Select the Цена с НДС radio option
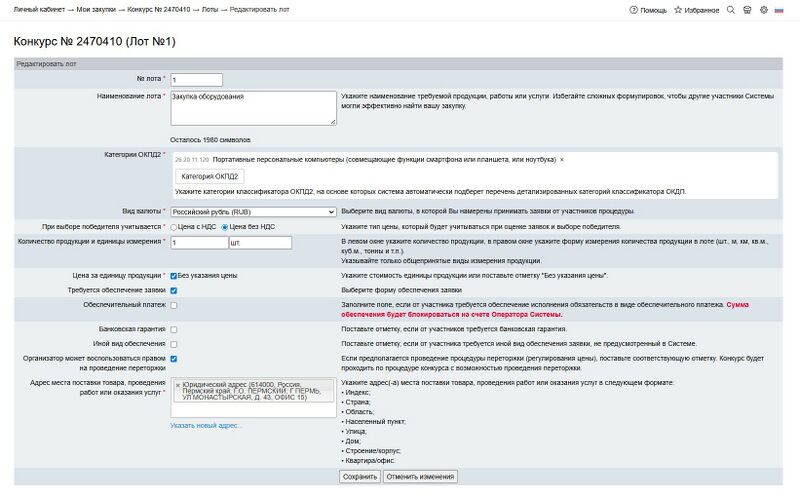Viewport: 800px width, 499px height. (175, 228)
